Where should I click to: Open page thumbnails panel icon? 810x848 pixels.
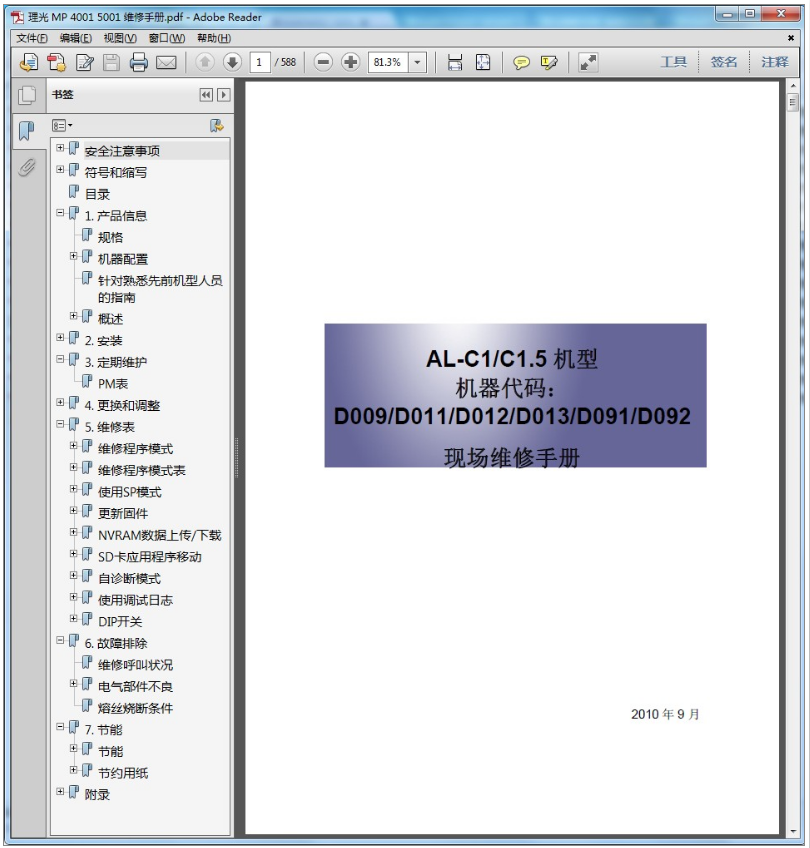(27, 96)
